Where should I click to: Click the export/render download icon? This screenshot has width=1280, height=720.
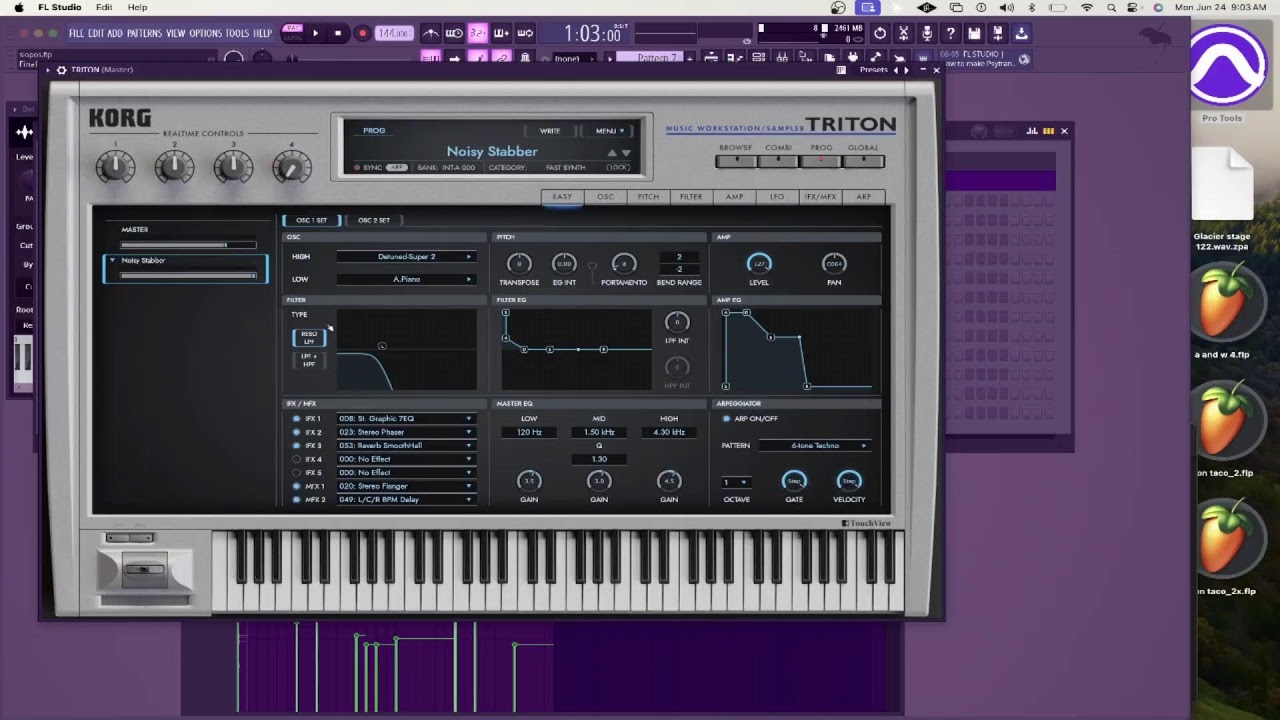click(x=1021, y=33)
